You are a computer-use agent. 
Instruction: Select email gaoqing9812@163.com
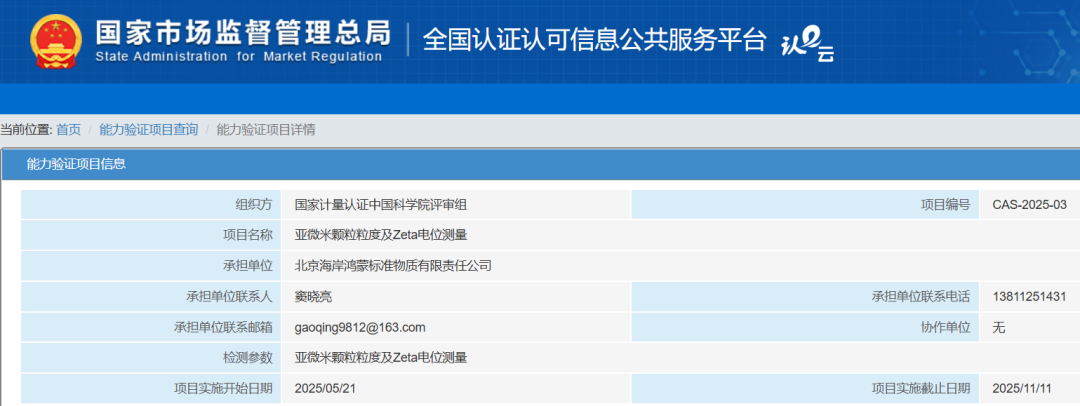coord(360,327)
